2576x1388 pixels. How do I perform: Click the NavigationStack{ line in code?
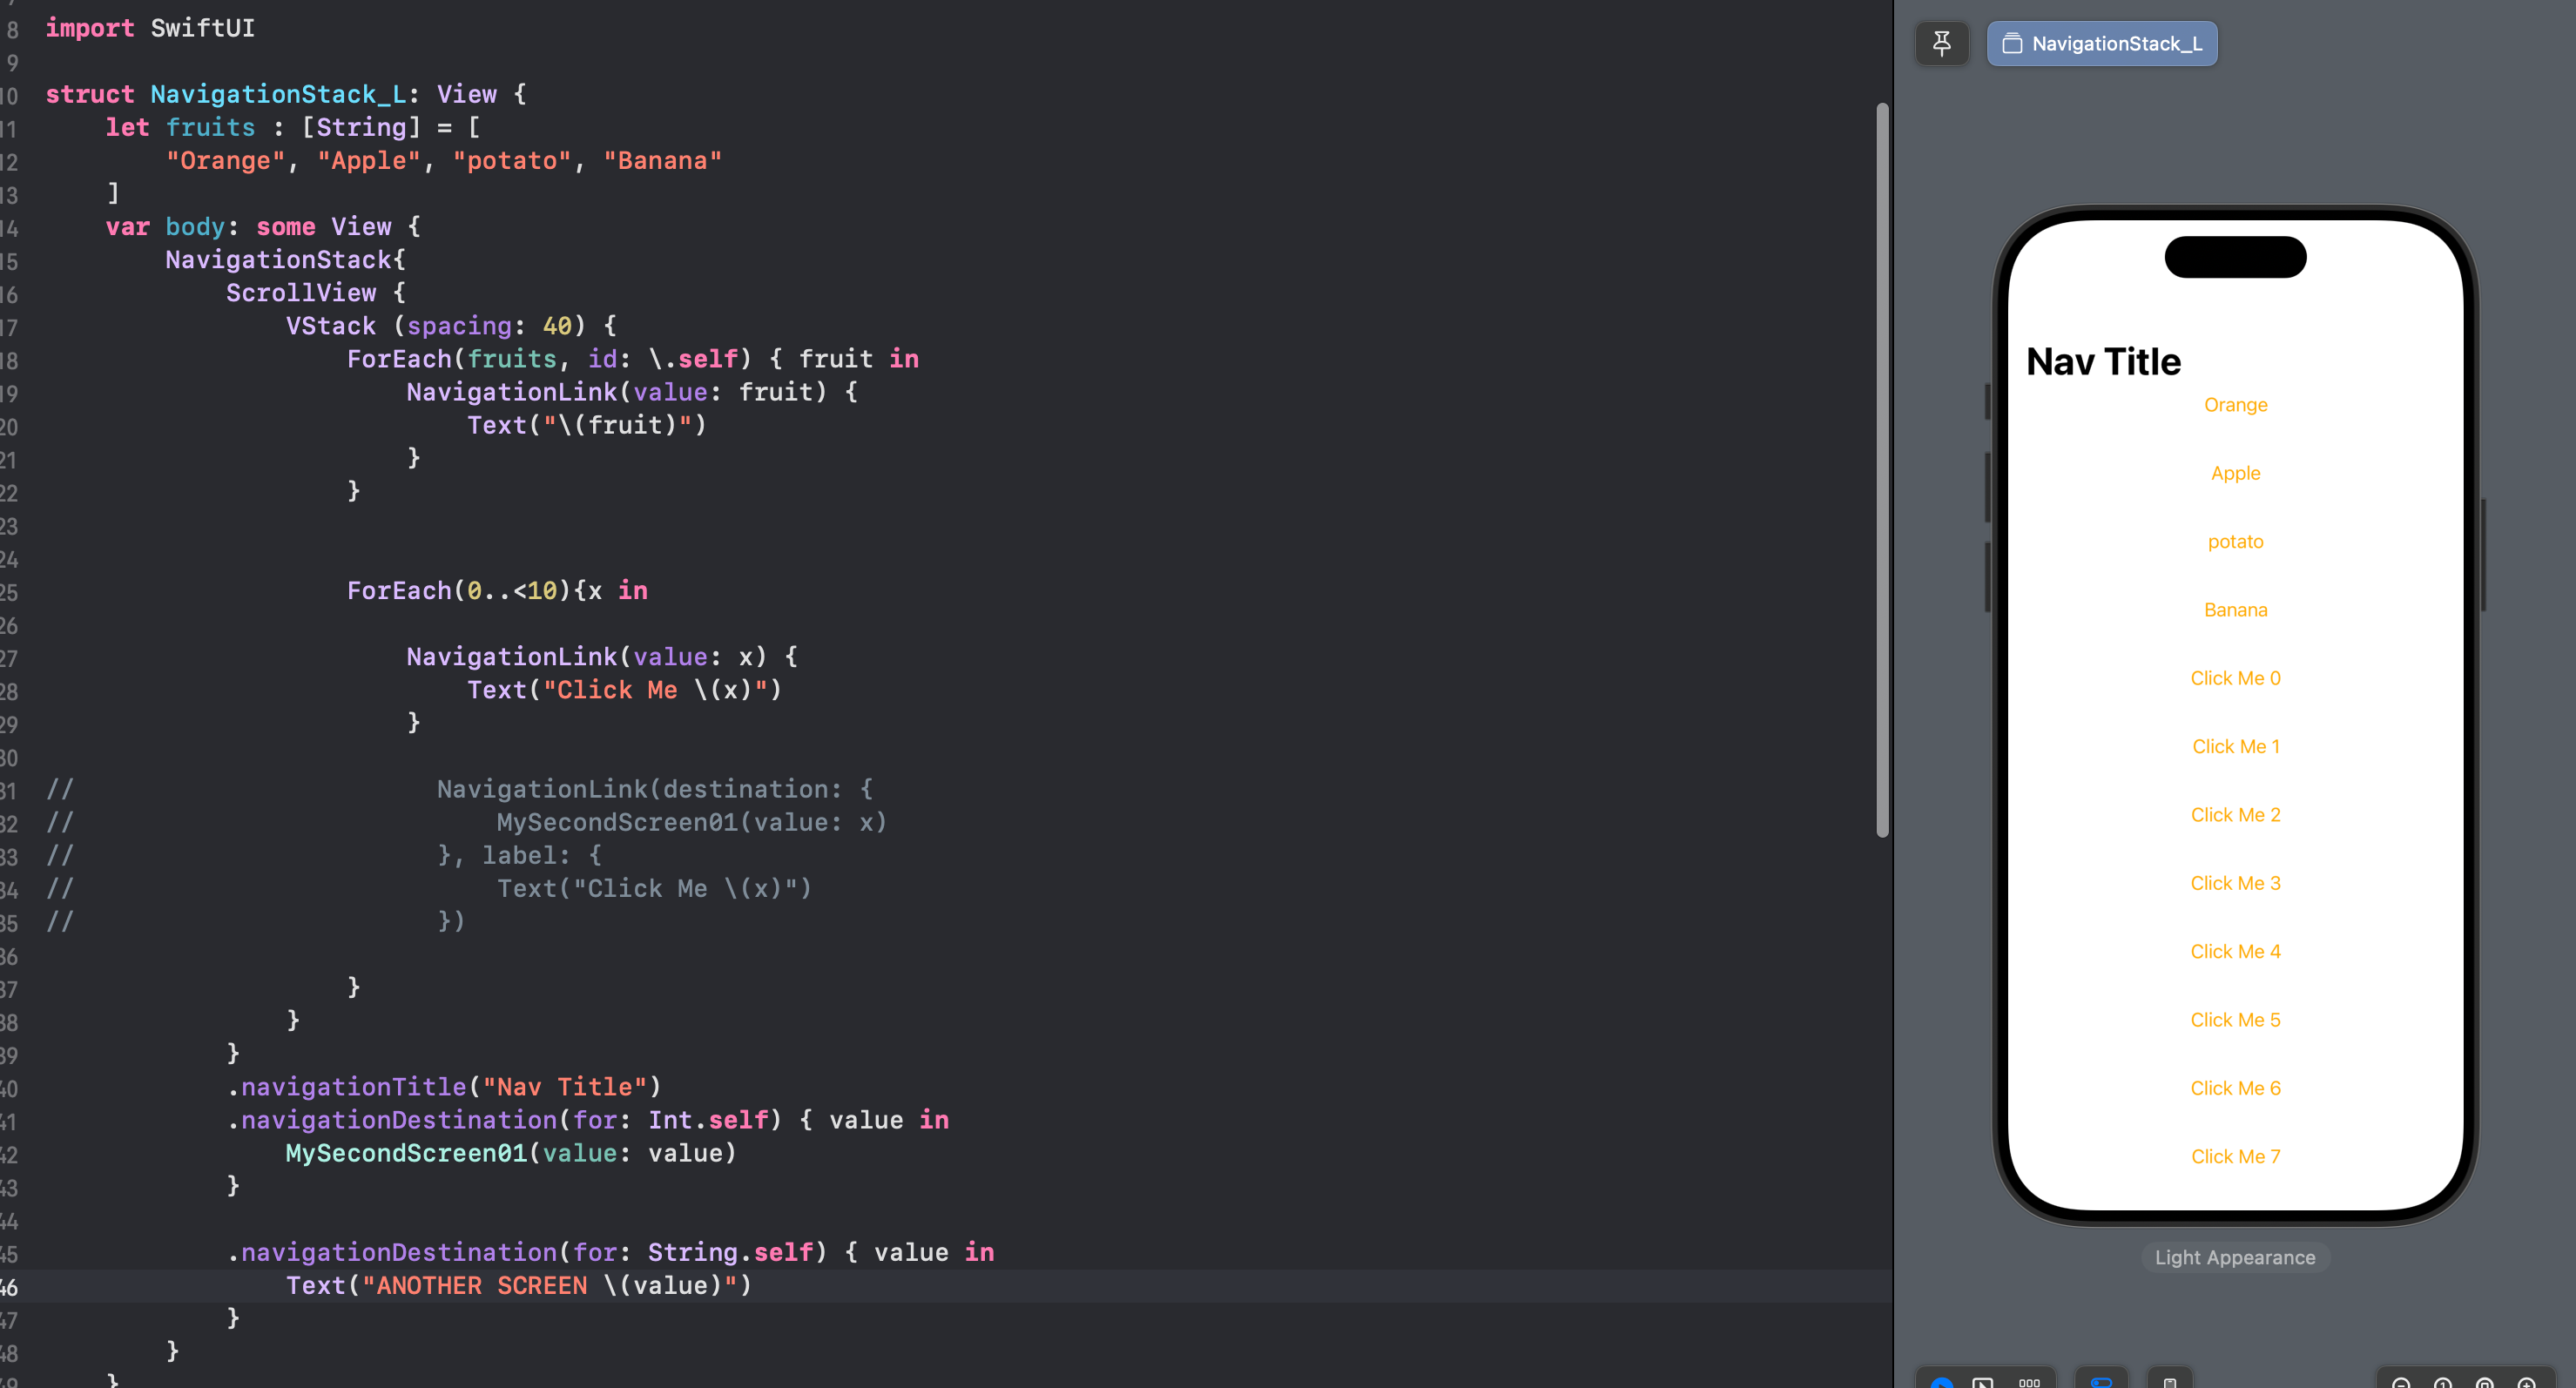pos(285,260)
